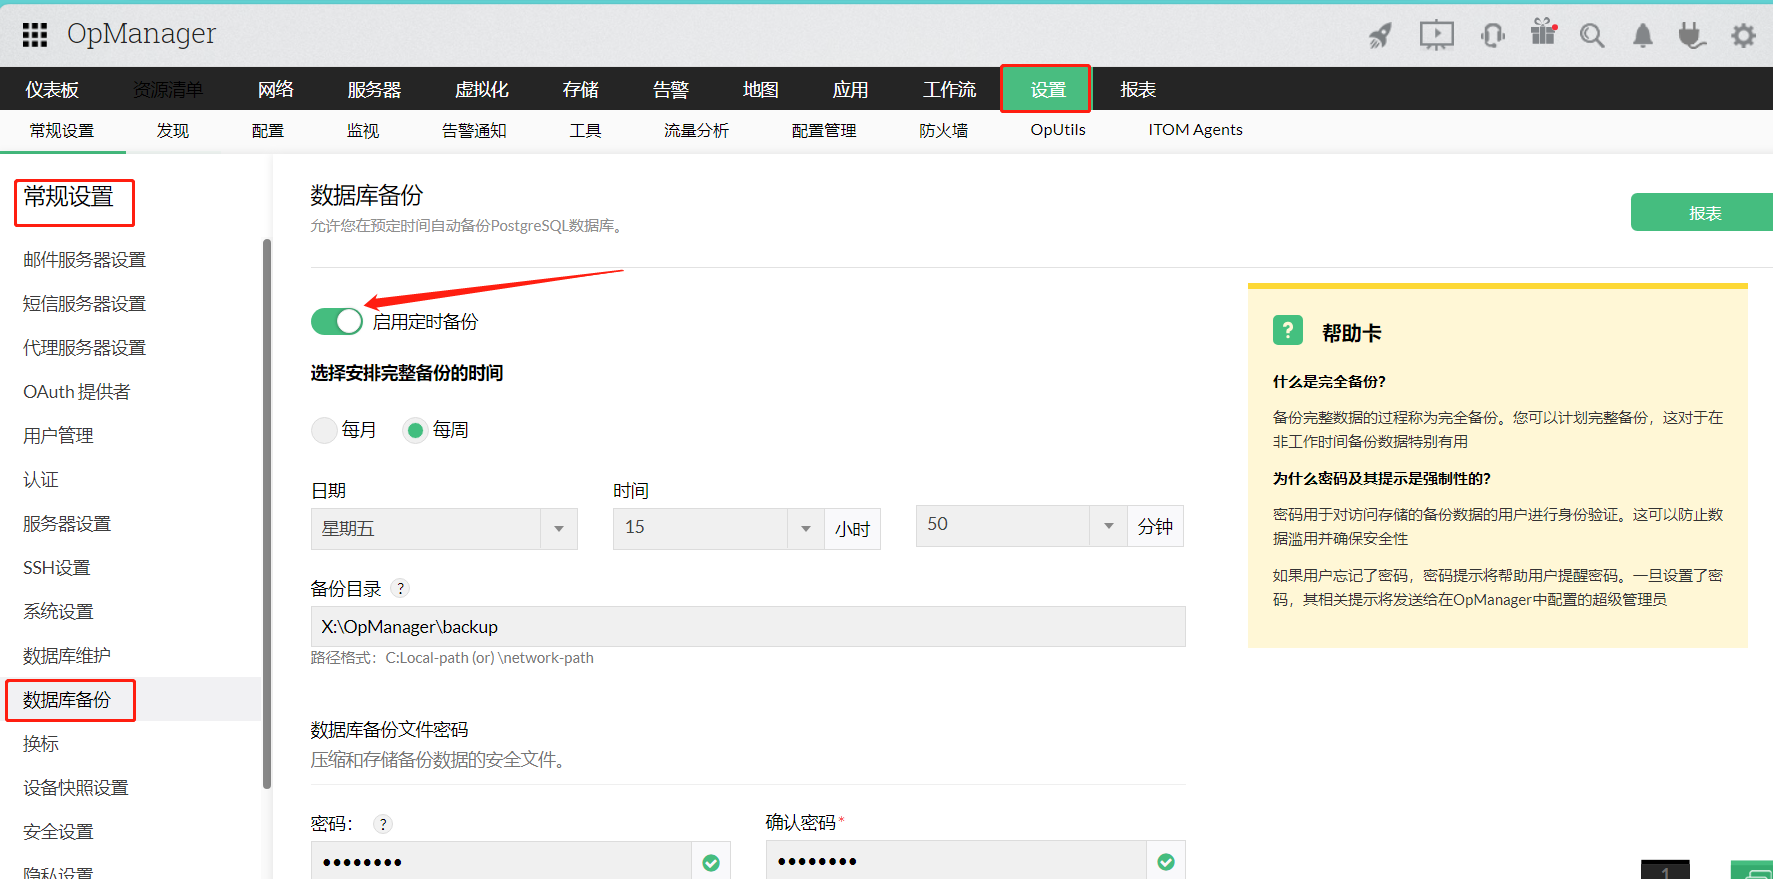Screen dimensions: 1773x879
Task: Open 数据库维护 in the sidebar
Action: (x=67, y=656)
